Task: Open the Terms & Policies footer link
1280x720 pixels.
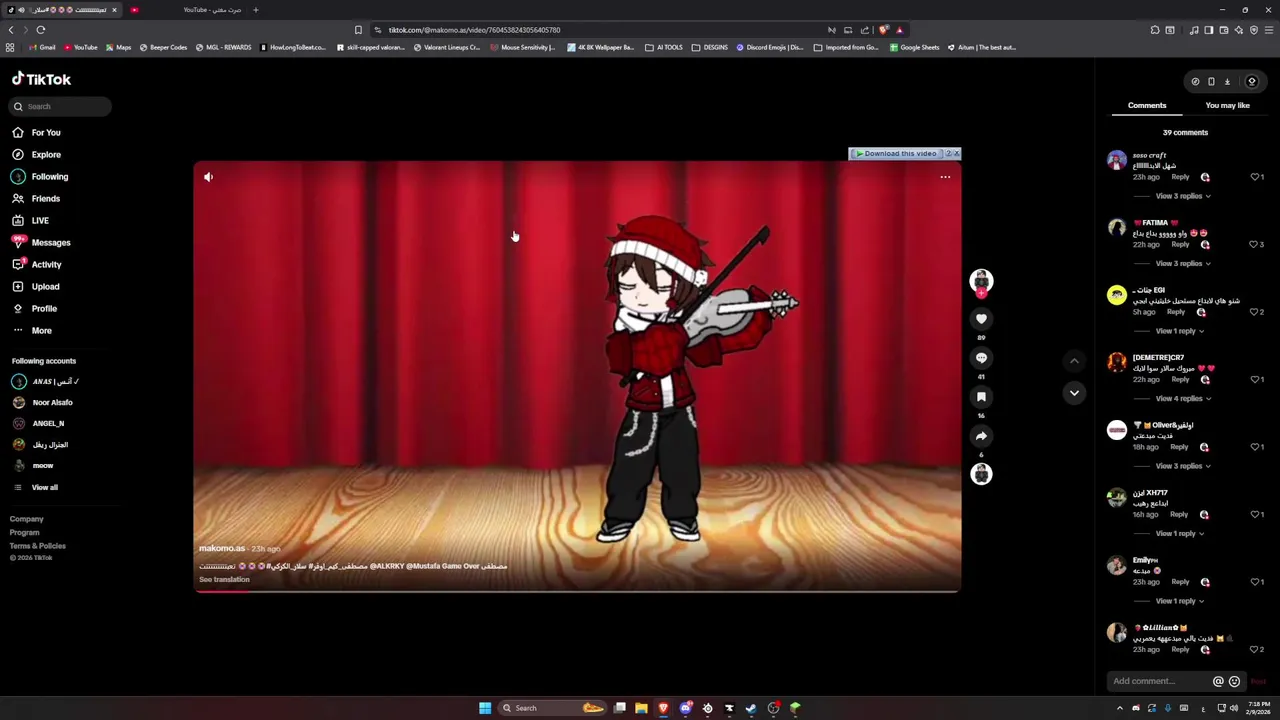Action: pos(38,546)
